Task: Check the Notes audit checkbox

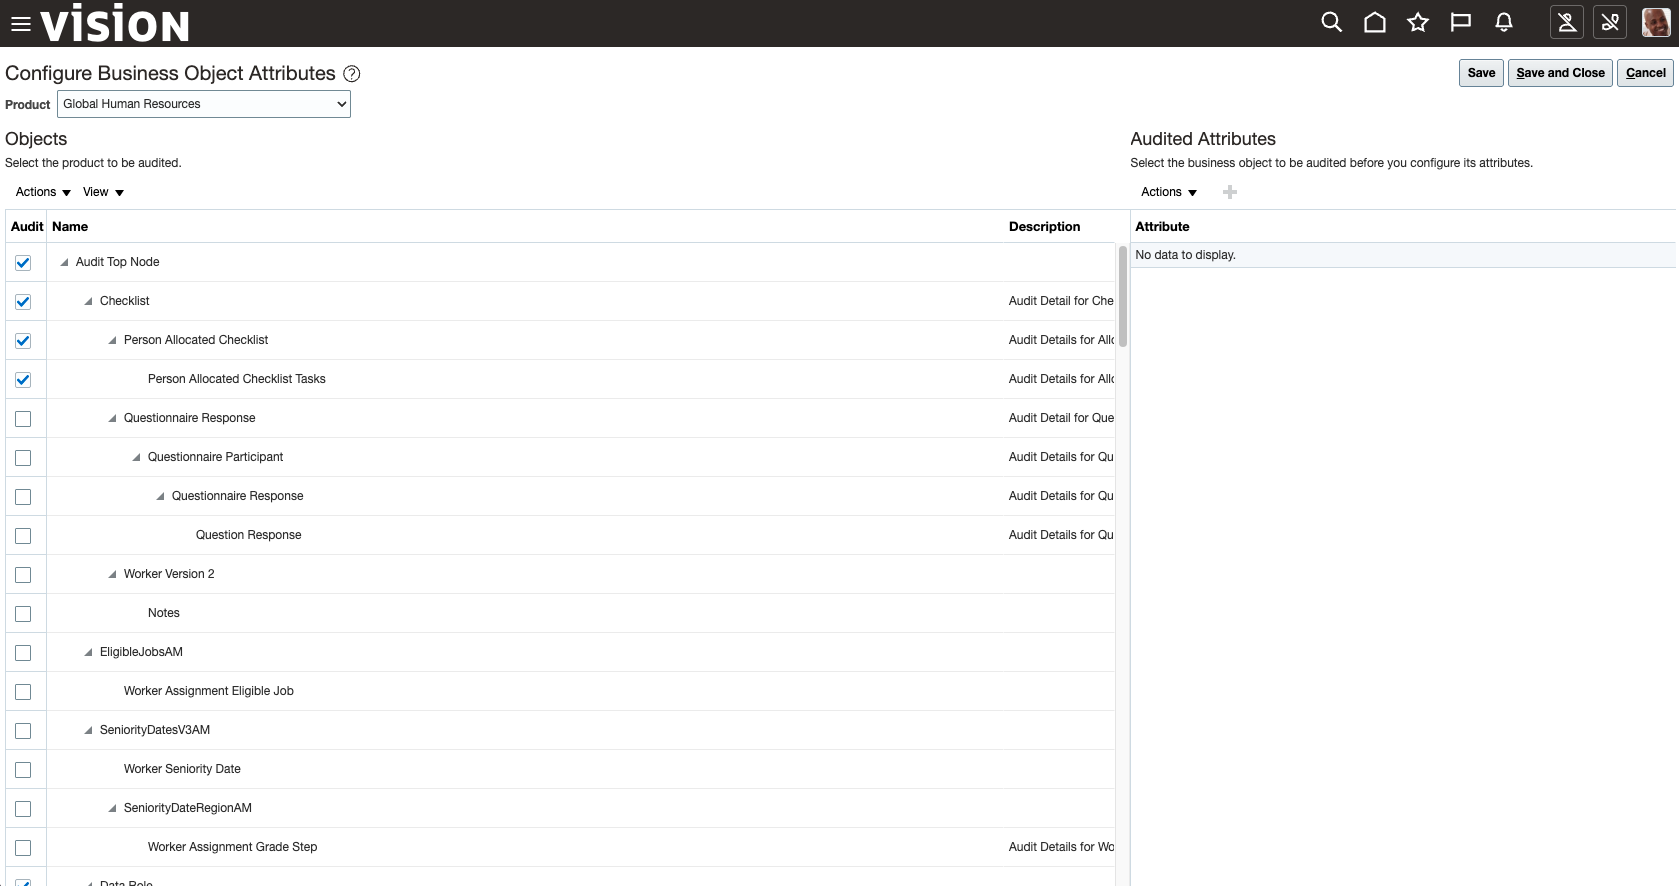Action: pos(23,614)
